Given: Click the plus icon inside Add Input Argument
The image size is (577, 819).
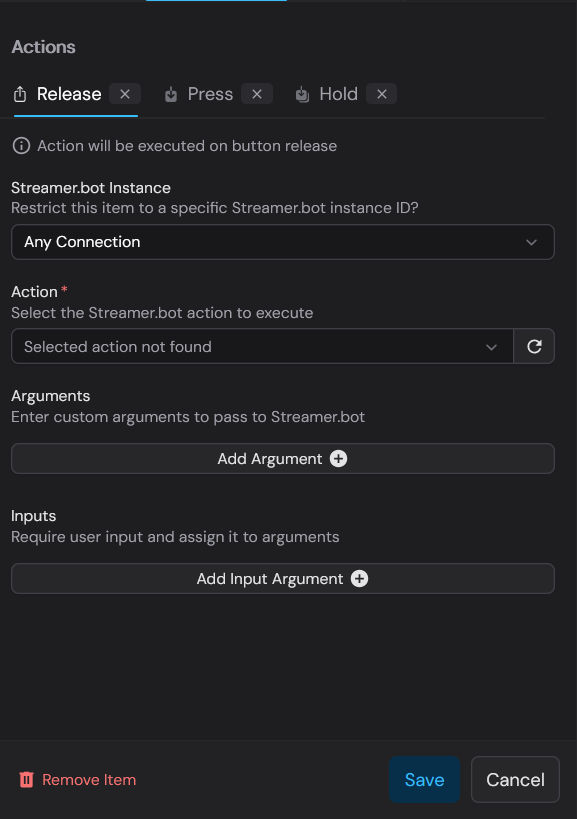Looking at the screenshot, I should (x=359, y=578).
